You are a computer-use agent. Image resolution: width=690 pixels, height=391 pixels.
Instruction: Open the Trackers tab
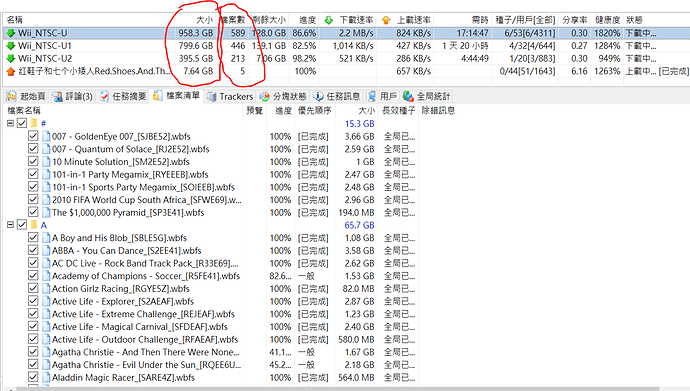230,97
